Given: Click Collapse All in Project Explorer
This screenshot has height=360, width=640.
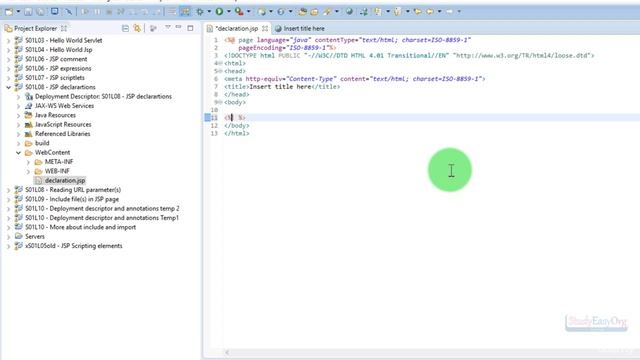Looking at the screenshot, I should click(x=125, y=28).
